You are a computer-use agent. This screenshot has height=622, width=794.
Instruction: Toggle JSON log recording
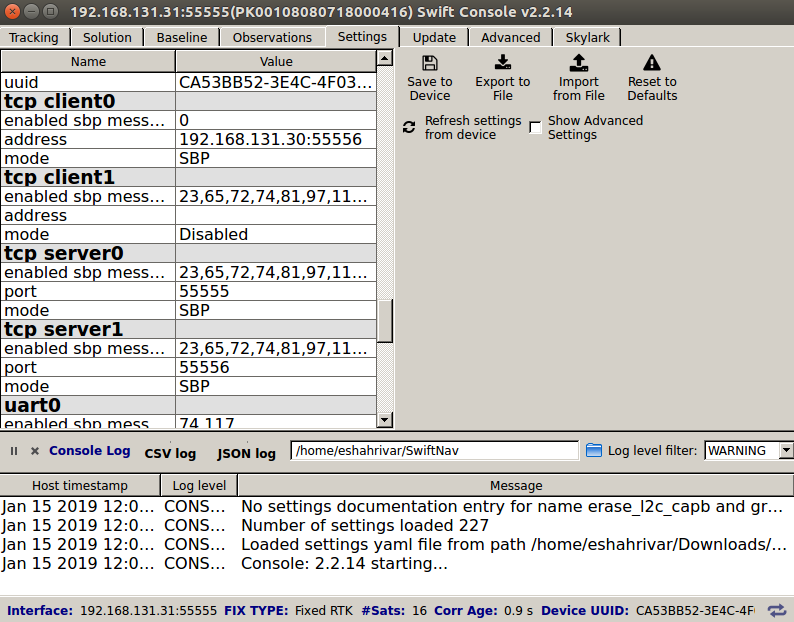246,453
